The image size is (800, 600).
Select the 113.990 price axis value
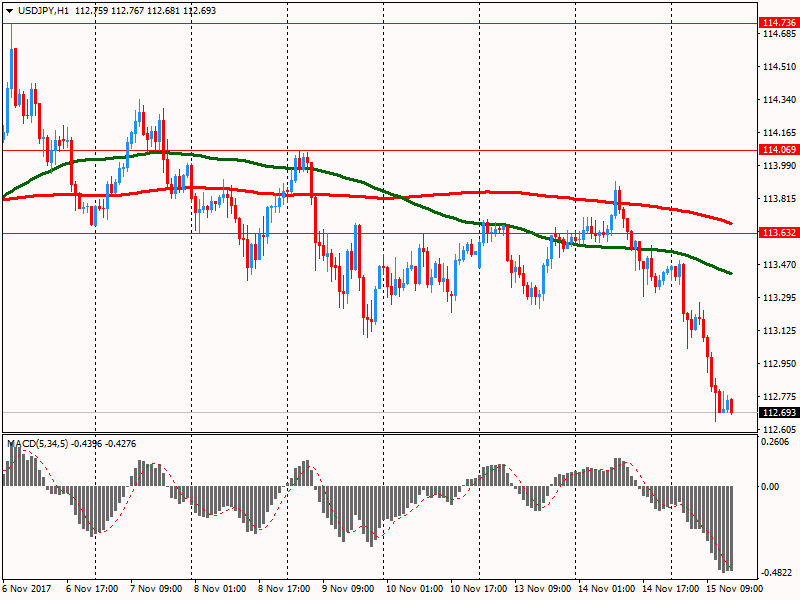(779, 166)
